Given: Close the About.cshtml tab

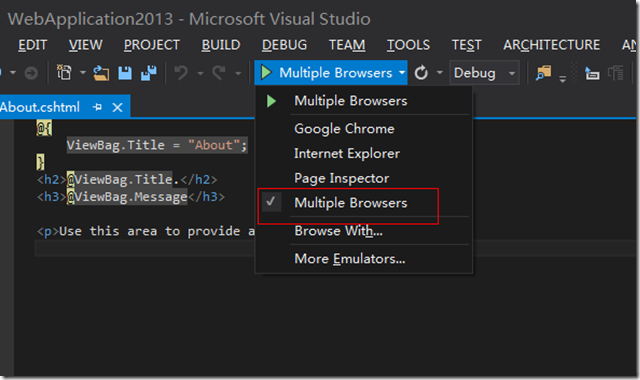Looking at the screenshot, I should coord(118,107).
